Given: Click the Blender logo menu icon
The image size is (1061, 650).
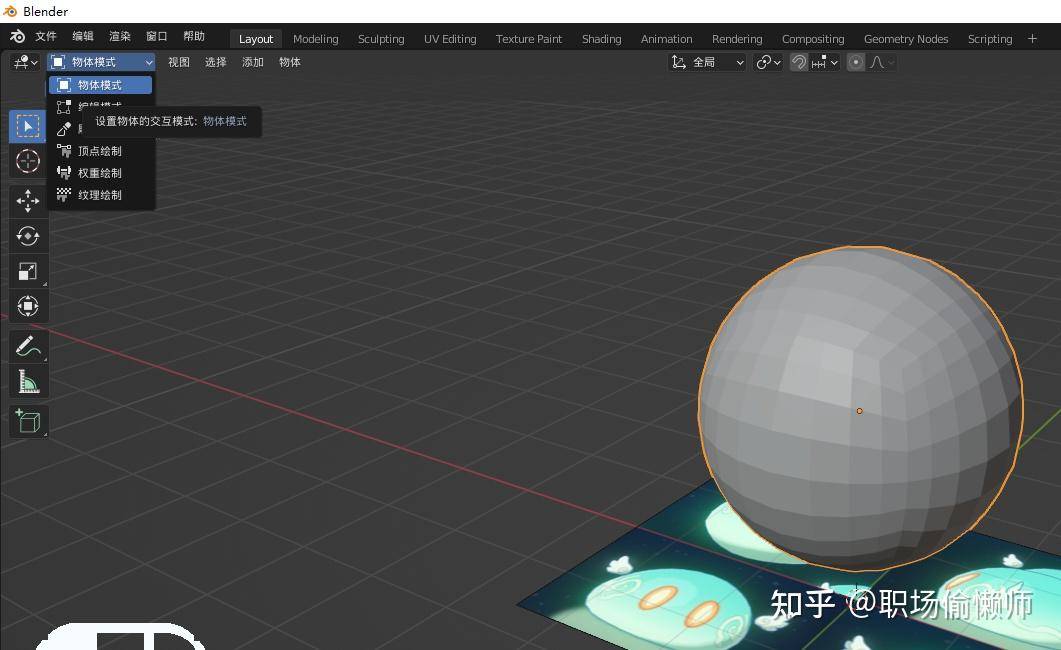Looking at the screenshot, I should 18,37.
